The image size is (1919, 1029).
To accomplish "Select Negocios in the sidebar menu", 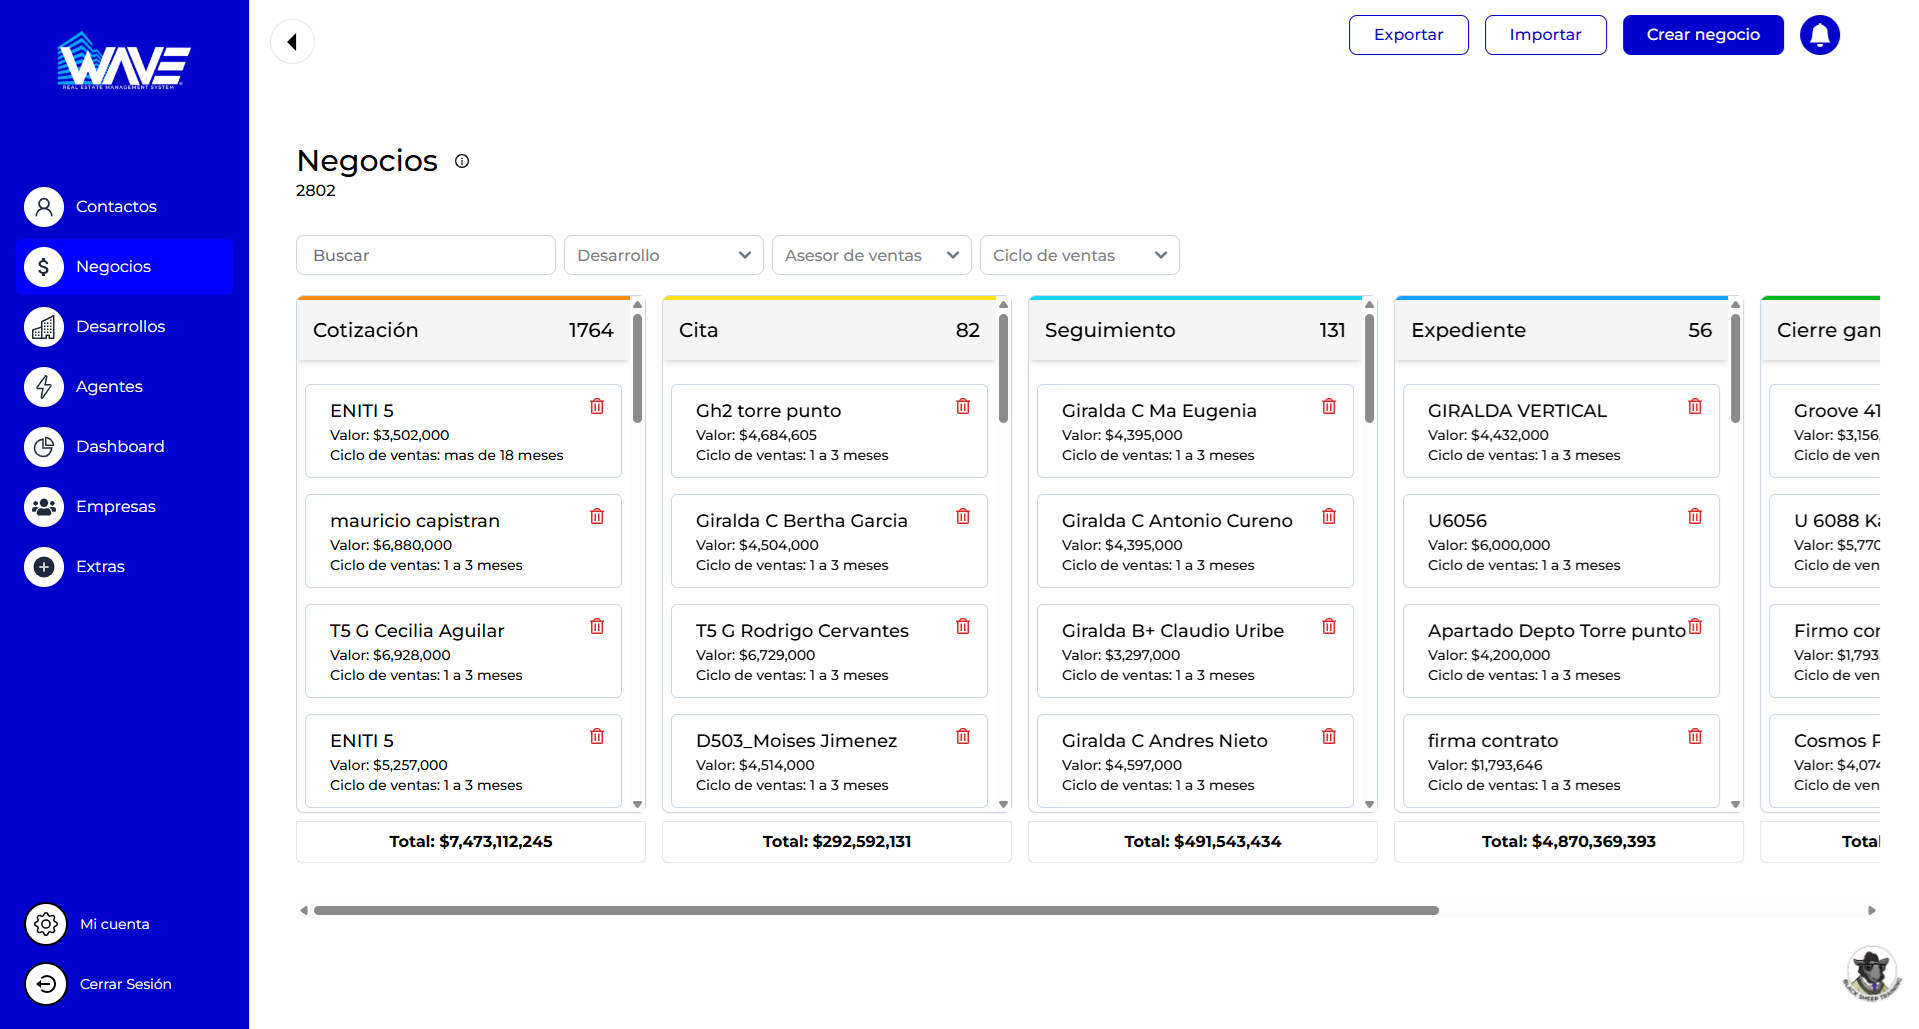I will point(124,267).
